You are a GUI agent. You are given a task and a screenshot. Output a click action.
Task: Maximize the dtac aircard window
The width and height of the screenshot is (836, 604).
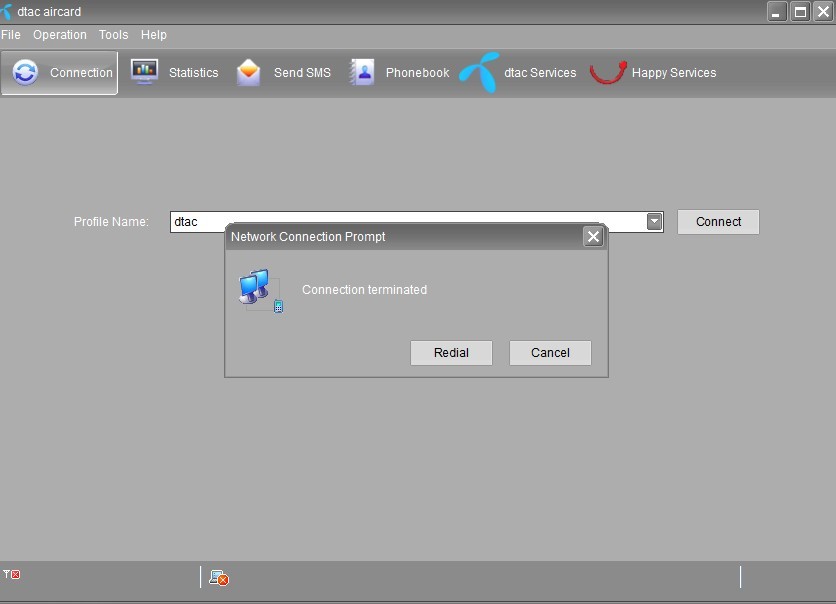(x=800, y=12)
